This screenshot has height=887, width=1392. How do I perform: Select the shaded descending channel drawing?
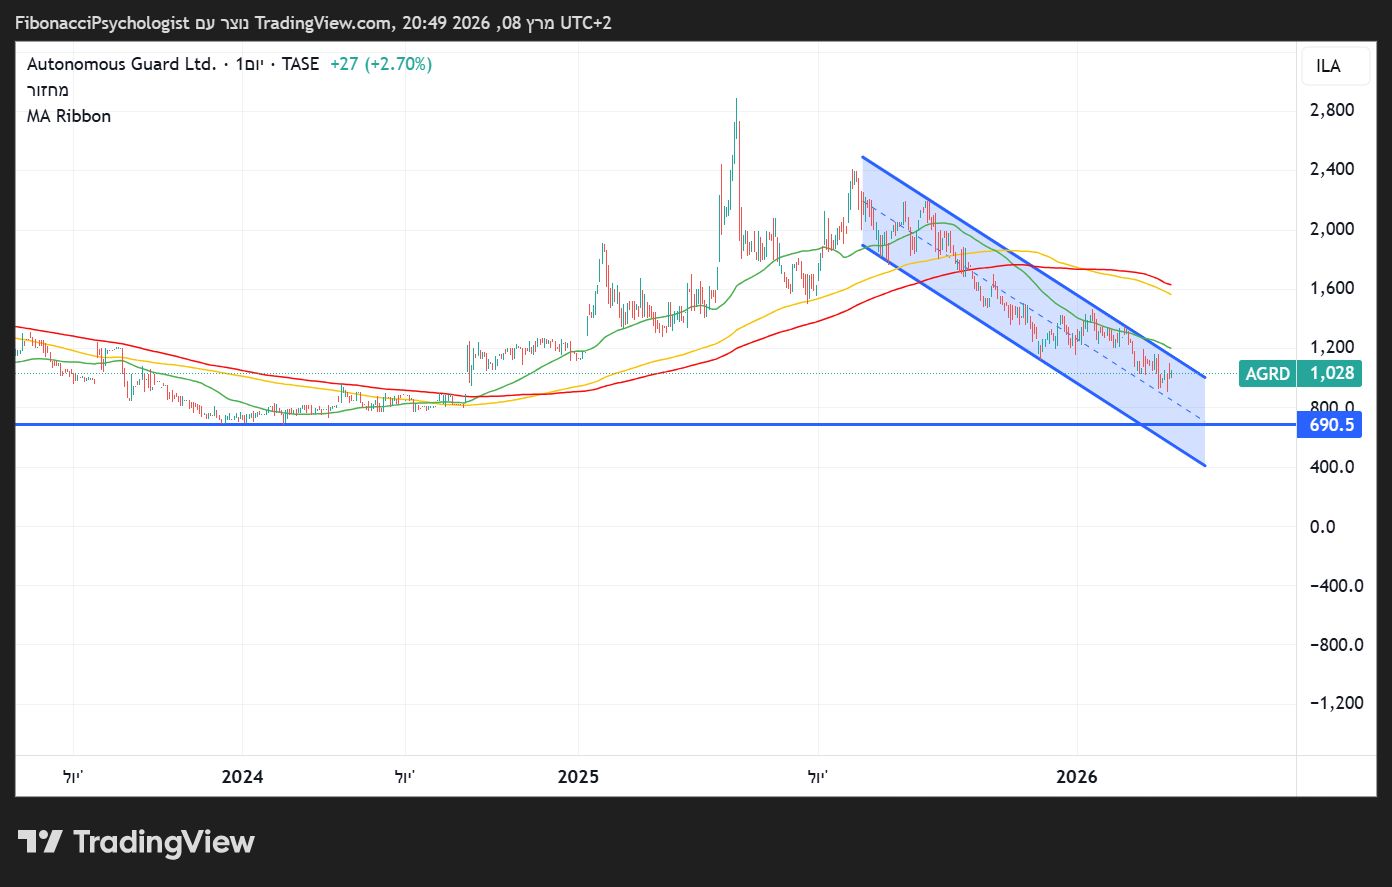(x=1034, y=310)
